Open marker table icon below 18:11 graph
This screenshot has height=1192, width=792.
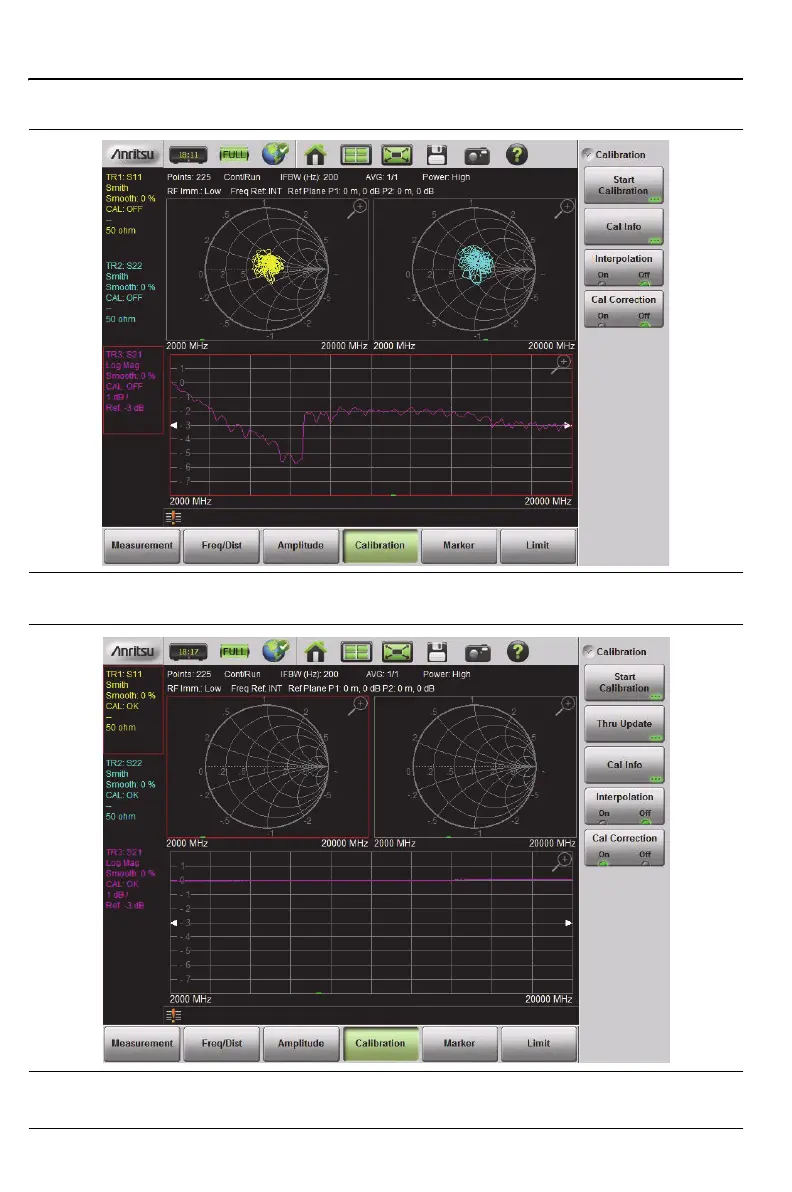point(173,518)
